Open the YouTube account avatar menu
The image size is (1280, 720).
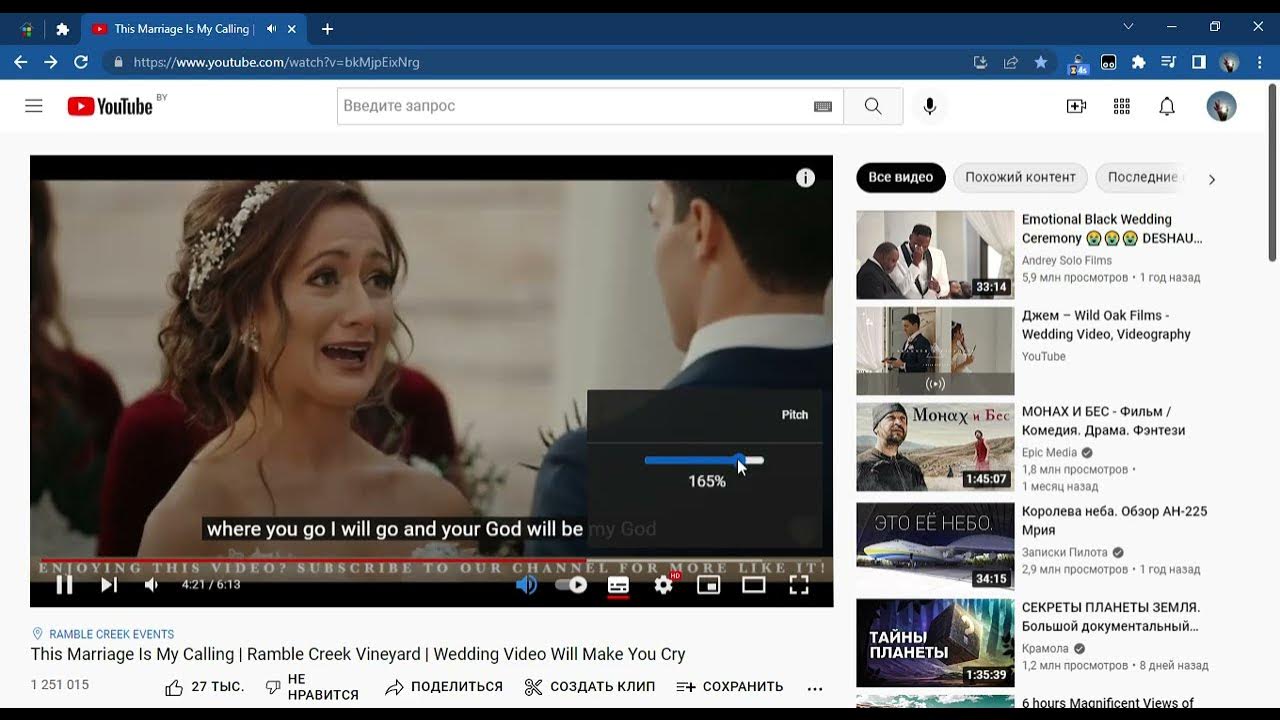click(1221, 106)
